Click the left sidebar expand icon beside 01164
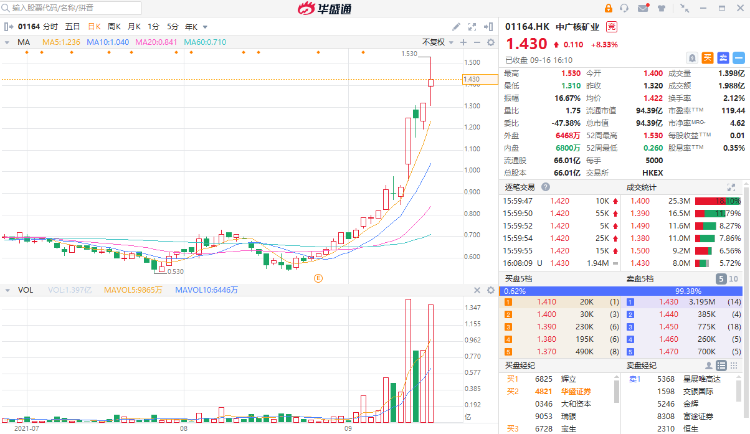 (x=8, y=27)
